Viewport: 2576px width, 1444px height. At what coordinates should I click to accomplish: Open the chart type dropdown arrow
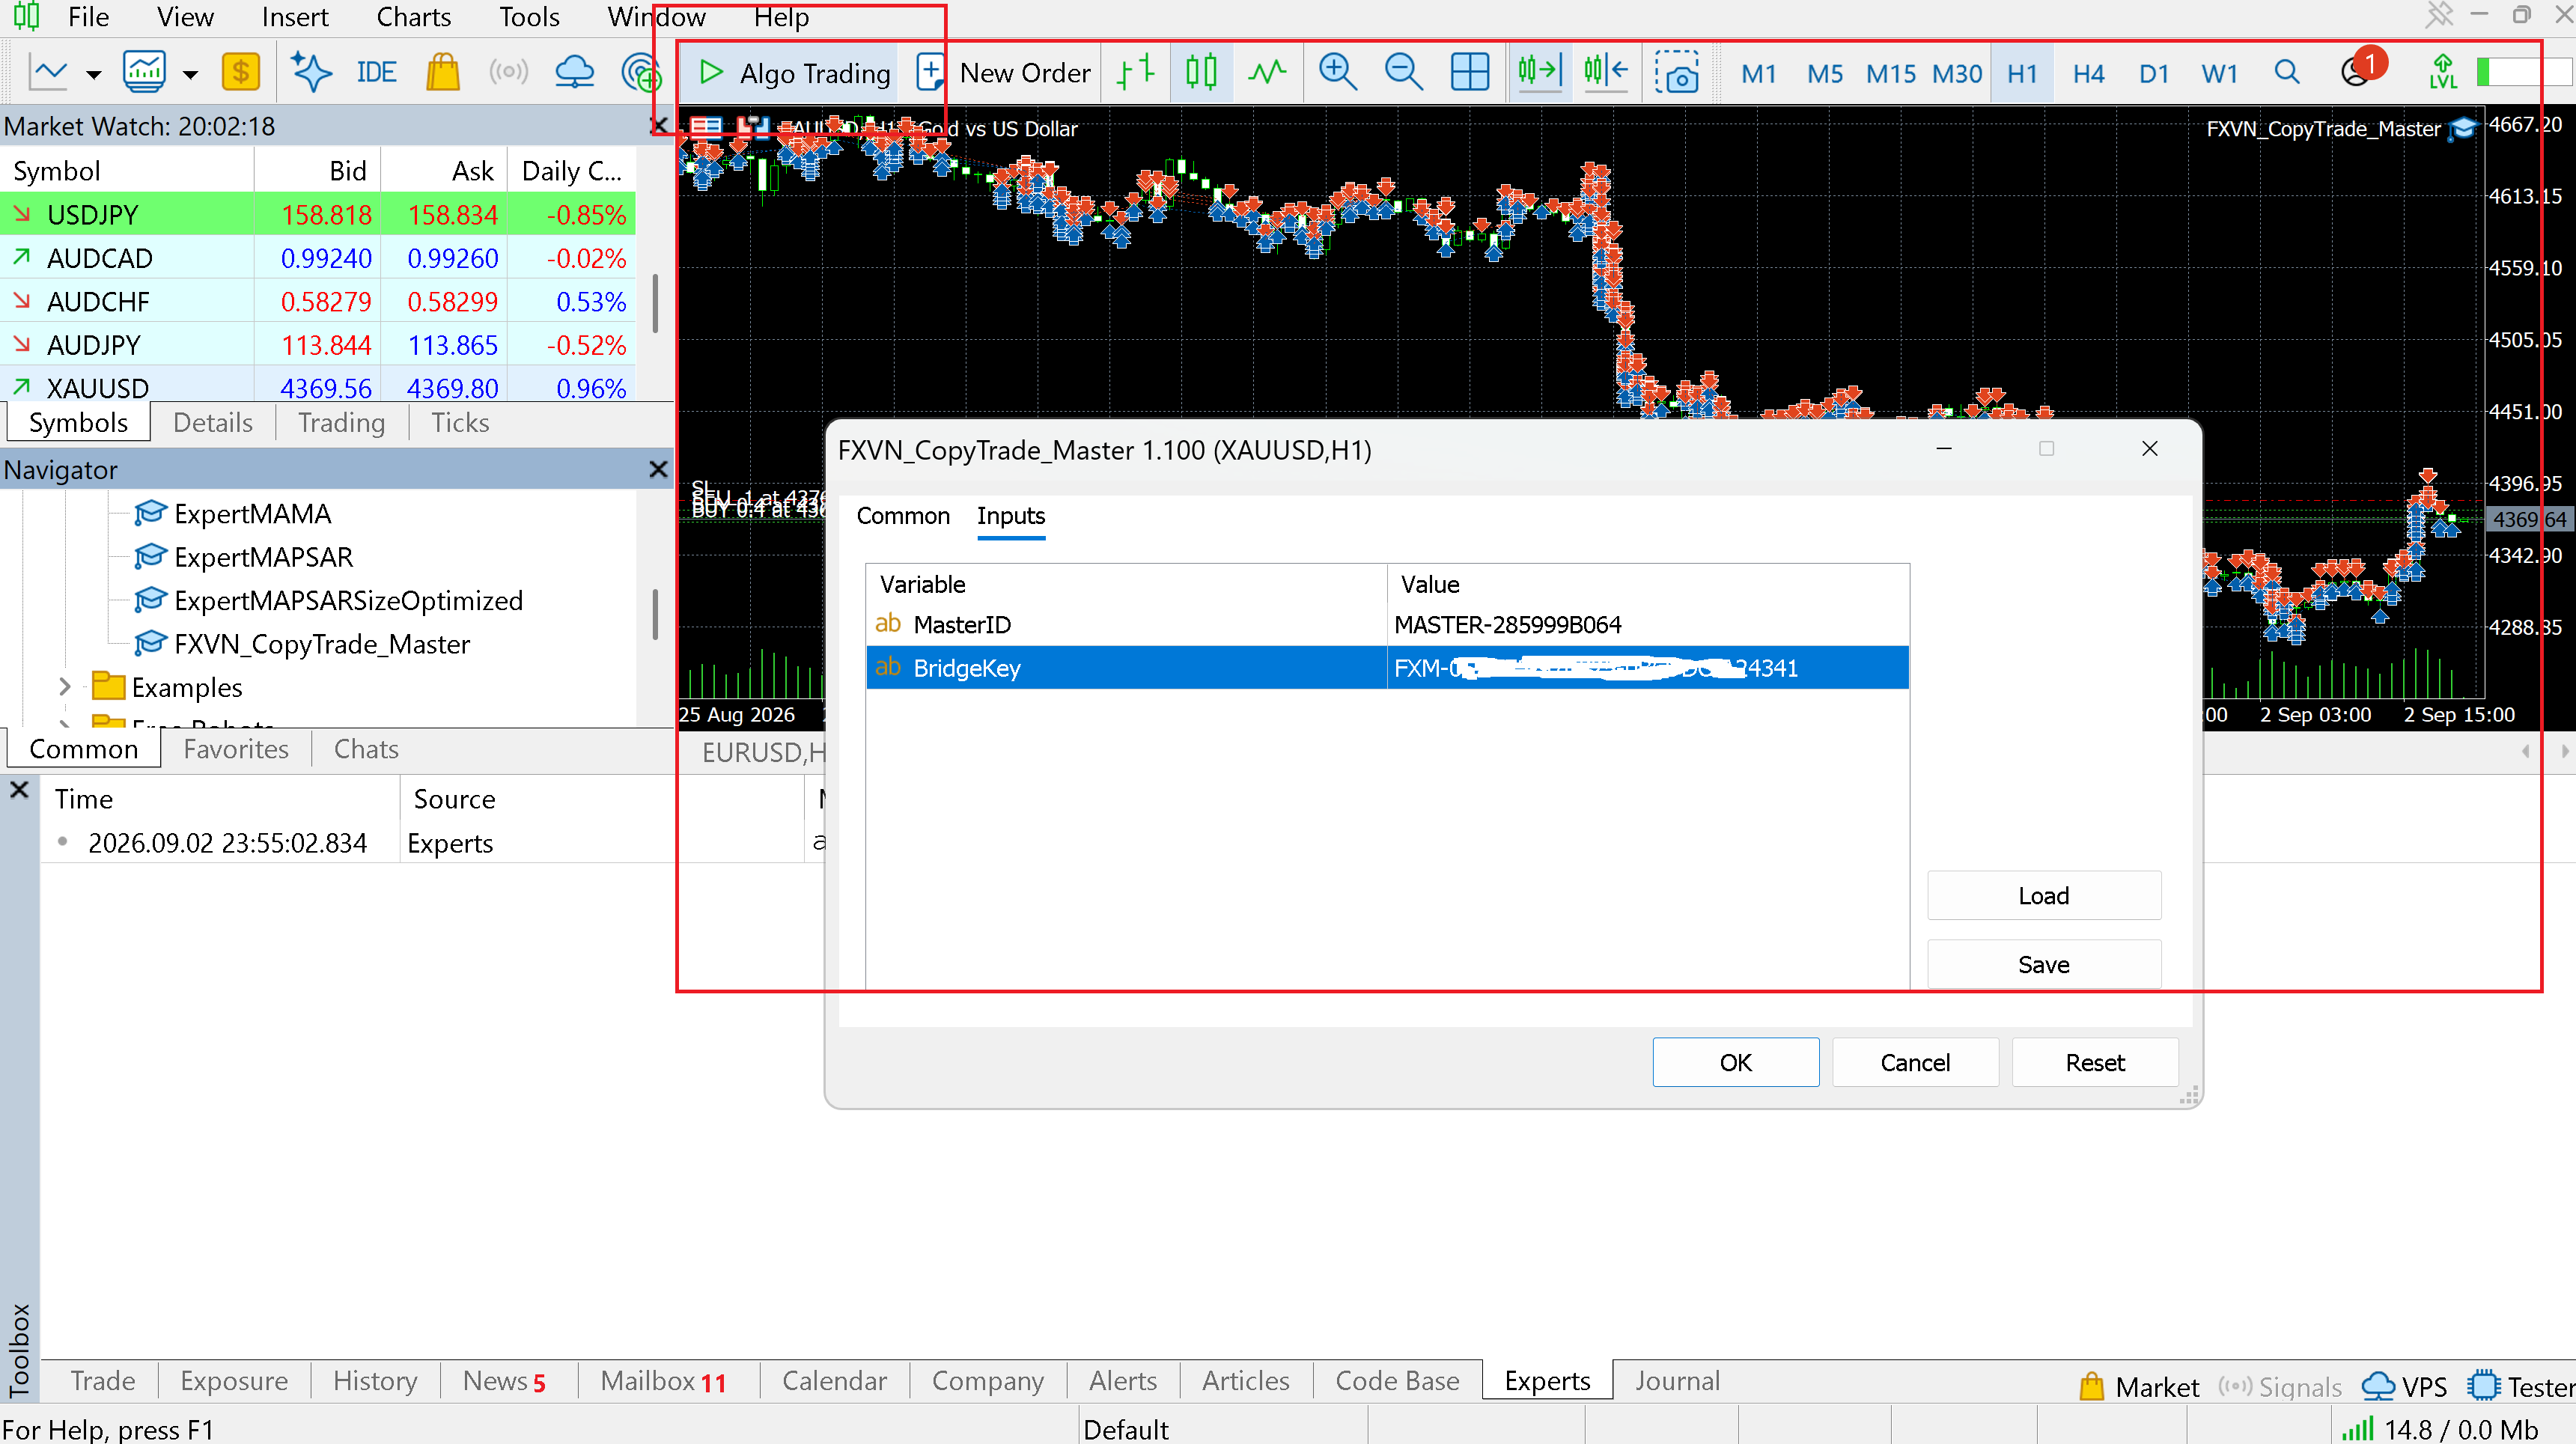94,75
